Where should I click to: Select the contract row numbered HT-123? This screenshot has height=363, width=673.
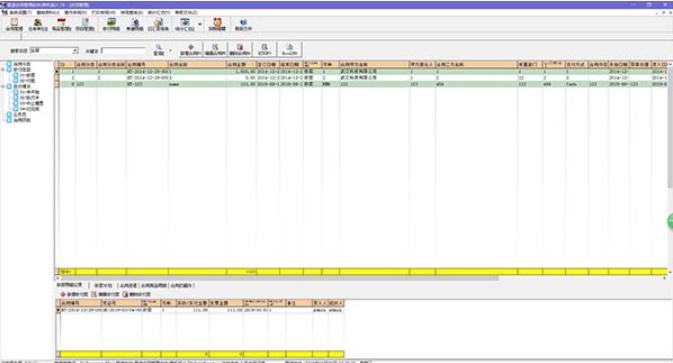pos(363,84)
